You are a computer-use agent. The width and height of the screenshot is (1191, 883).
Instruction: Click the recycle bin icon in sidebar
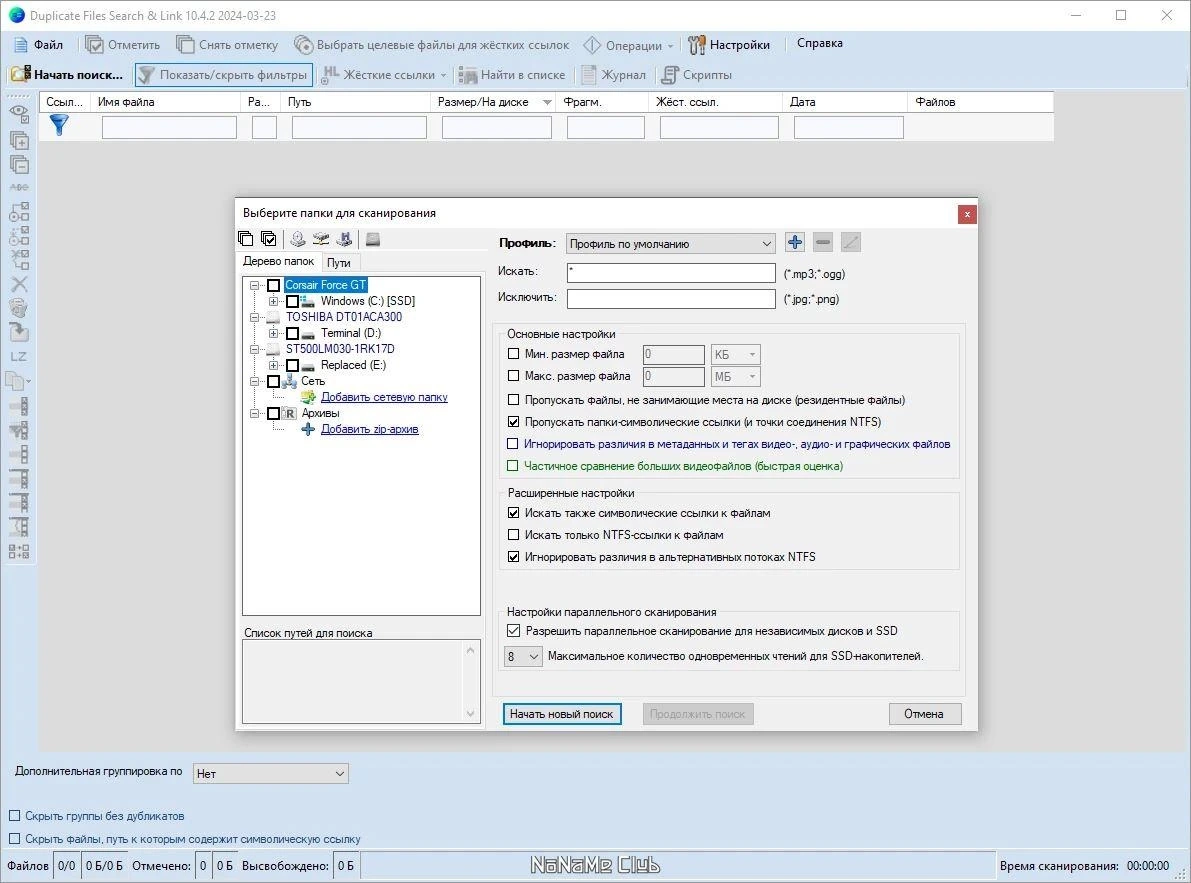pyautogui.click(x=19, y=307)
